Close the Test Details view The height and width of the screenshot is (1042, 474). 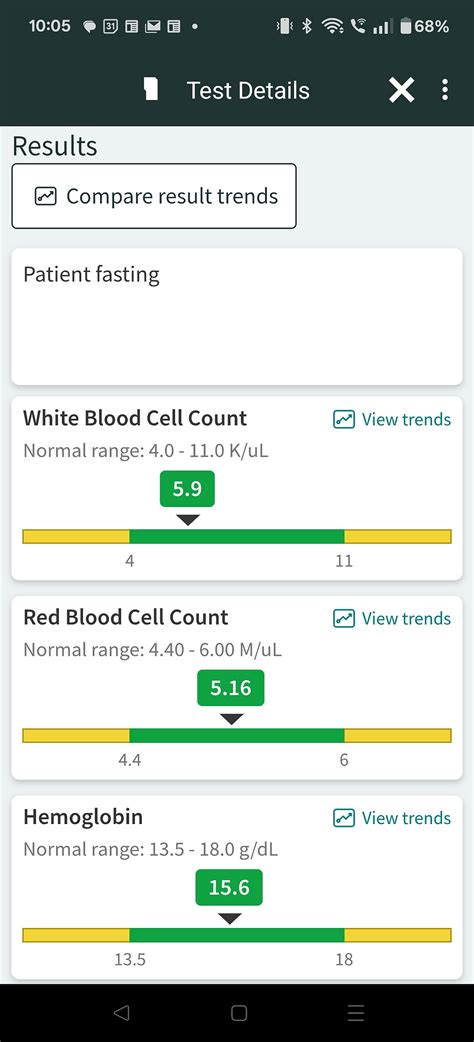point(402,90)
